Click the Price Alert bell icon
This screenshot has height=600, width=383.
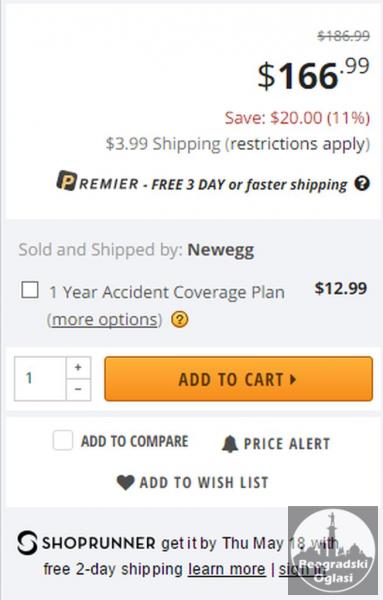click(230, 444)
